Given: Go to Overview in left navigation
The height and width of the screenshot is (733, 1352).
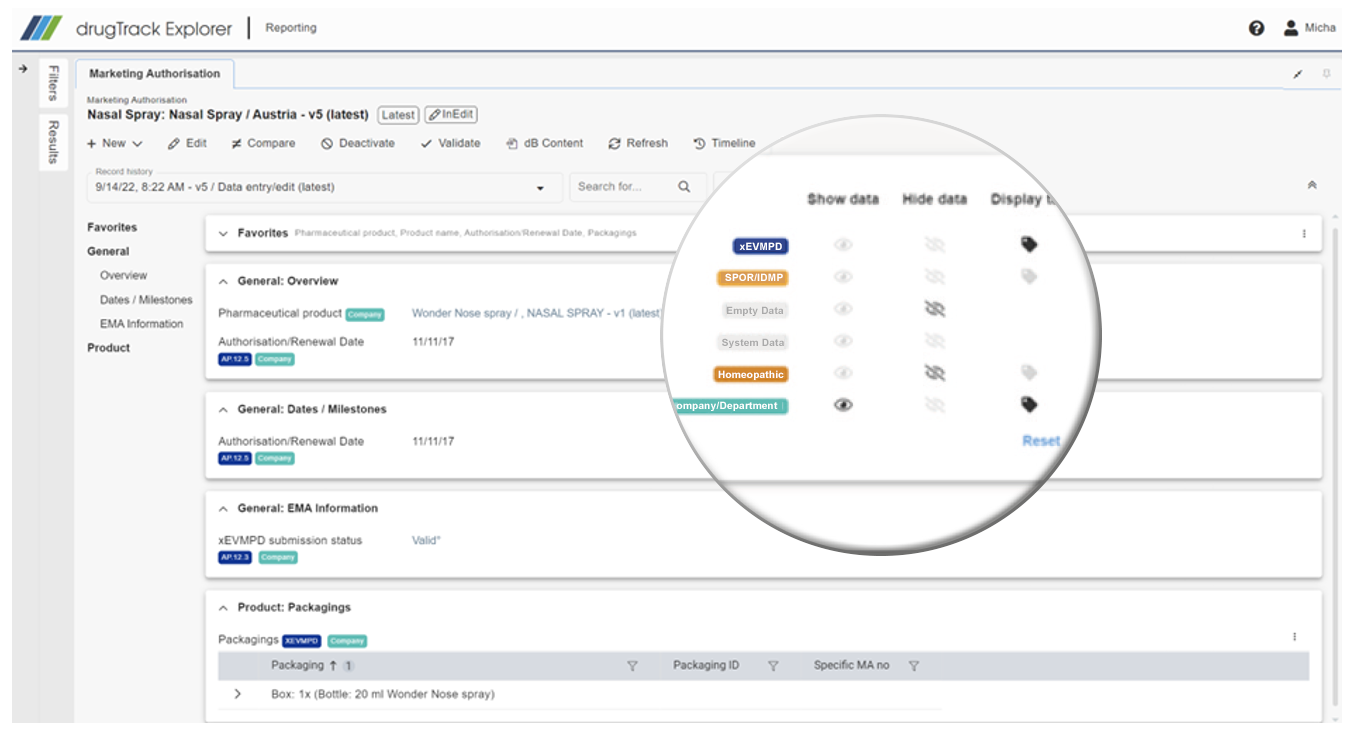Looking at the screenshot, I should (x=123, y=275).
